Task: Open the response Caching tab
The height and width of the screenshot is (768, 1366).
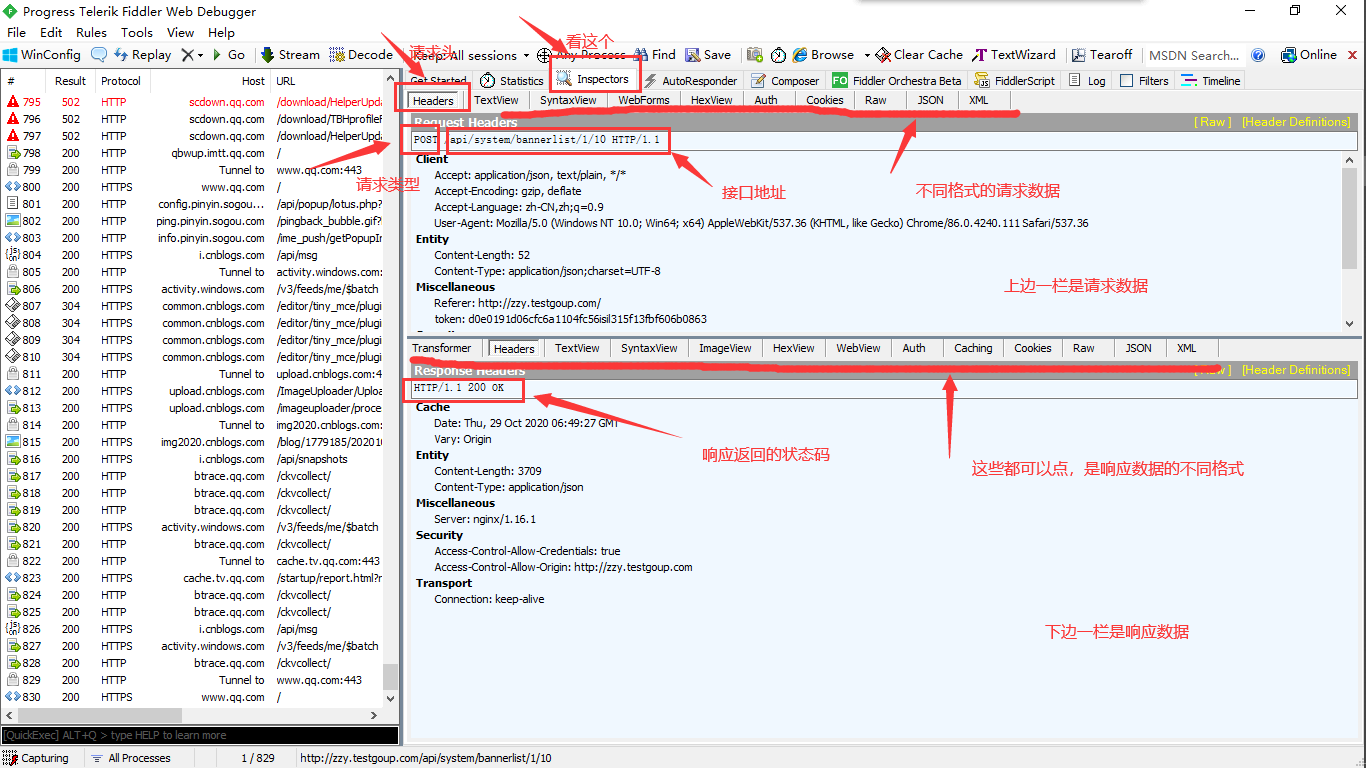Action: (x=973, y=348)
